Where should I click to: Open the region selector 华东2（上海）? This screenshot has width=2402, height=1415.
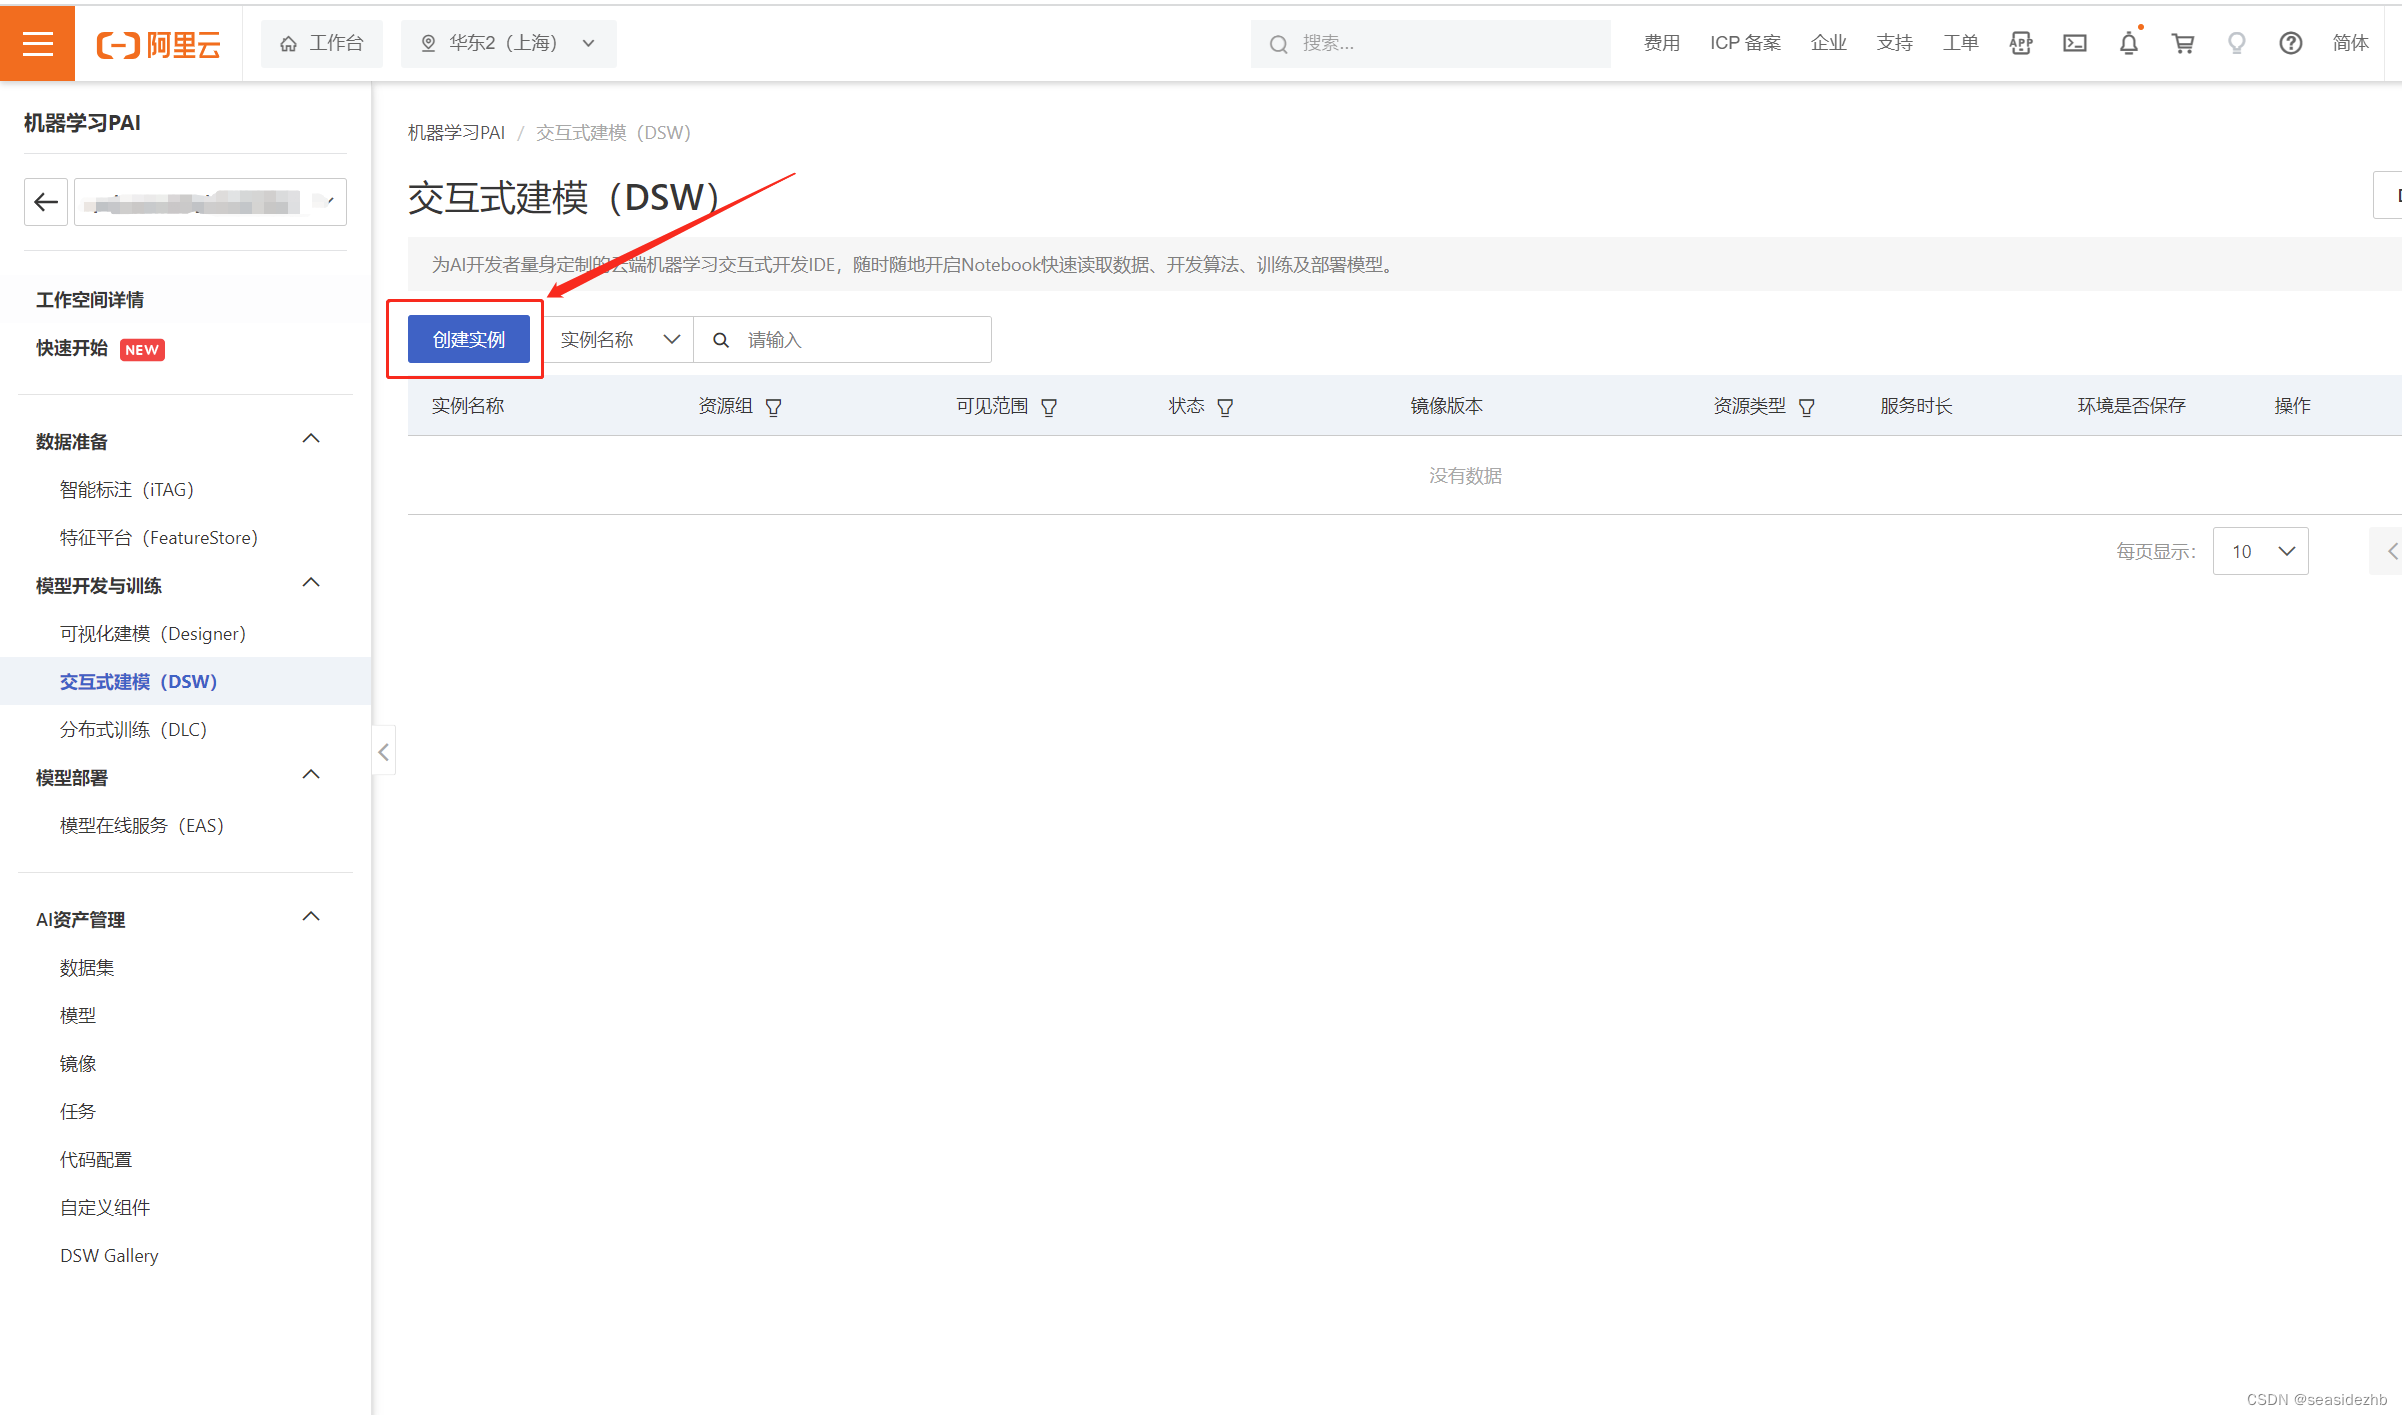[507, 43]
